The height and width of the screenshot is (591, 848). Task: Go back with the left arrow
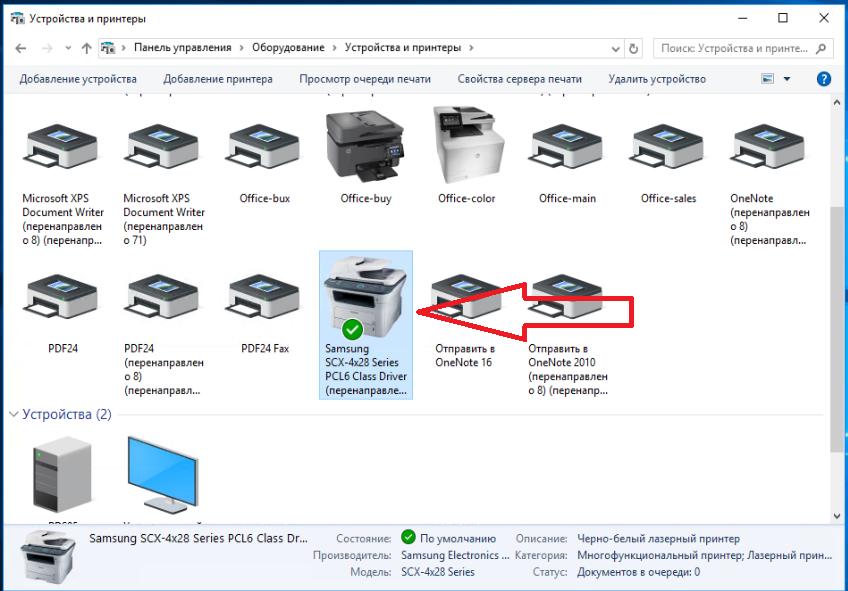pyautogui.click(x=21, y=49)
